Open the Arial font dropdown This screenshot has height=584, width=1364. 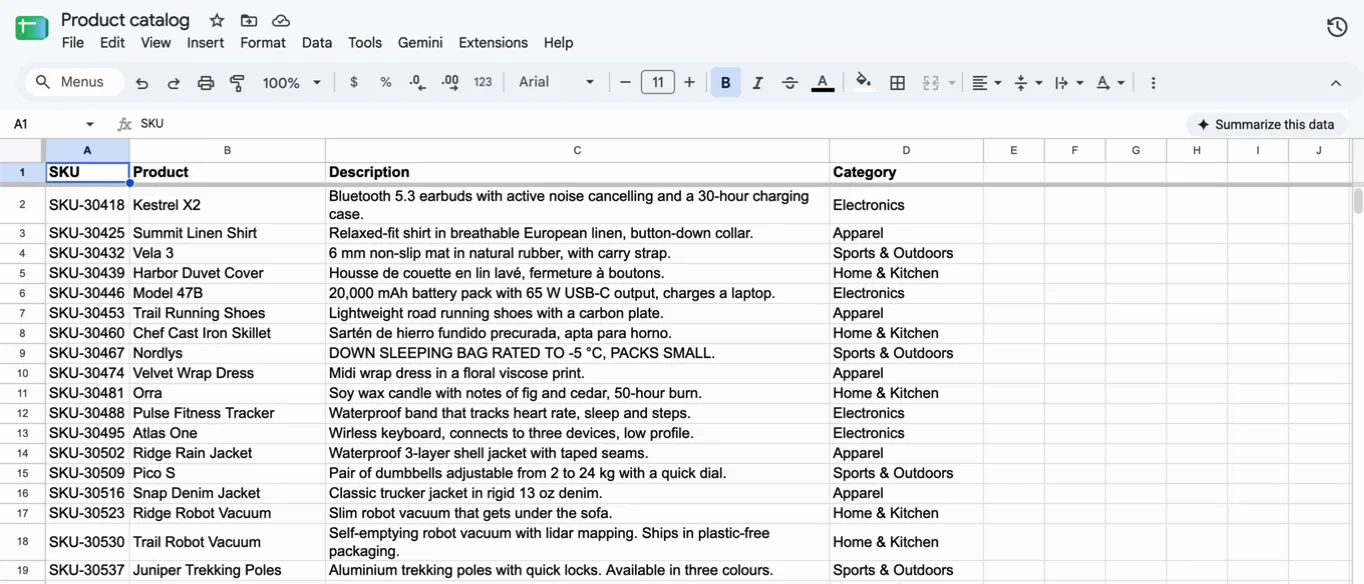coord(556,83)
